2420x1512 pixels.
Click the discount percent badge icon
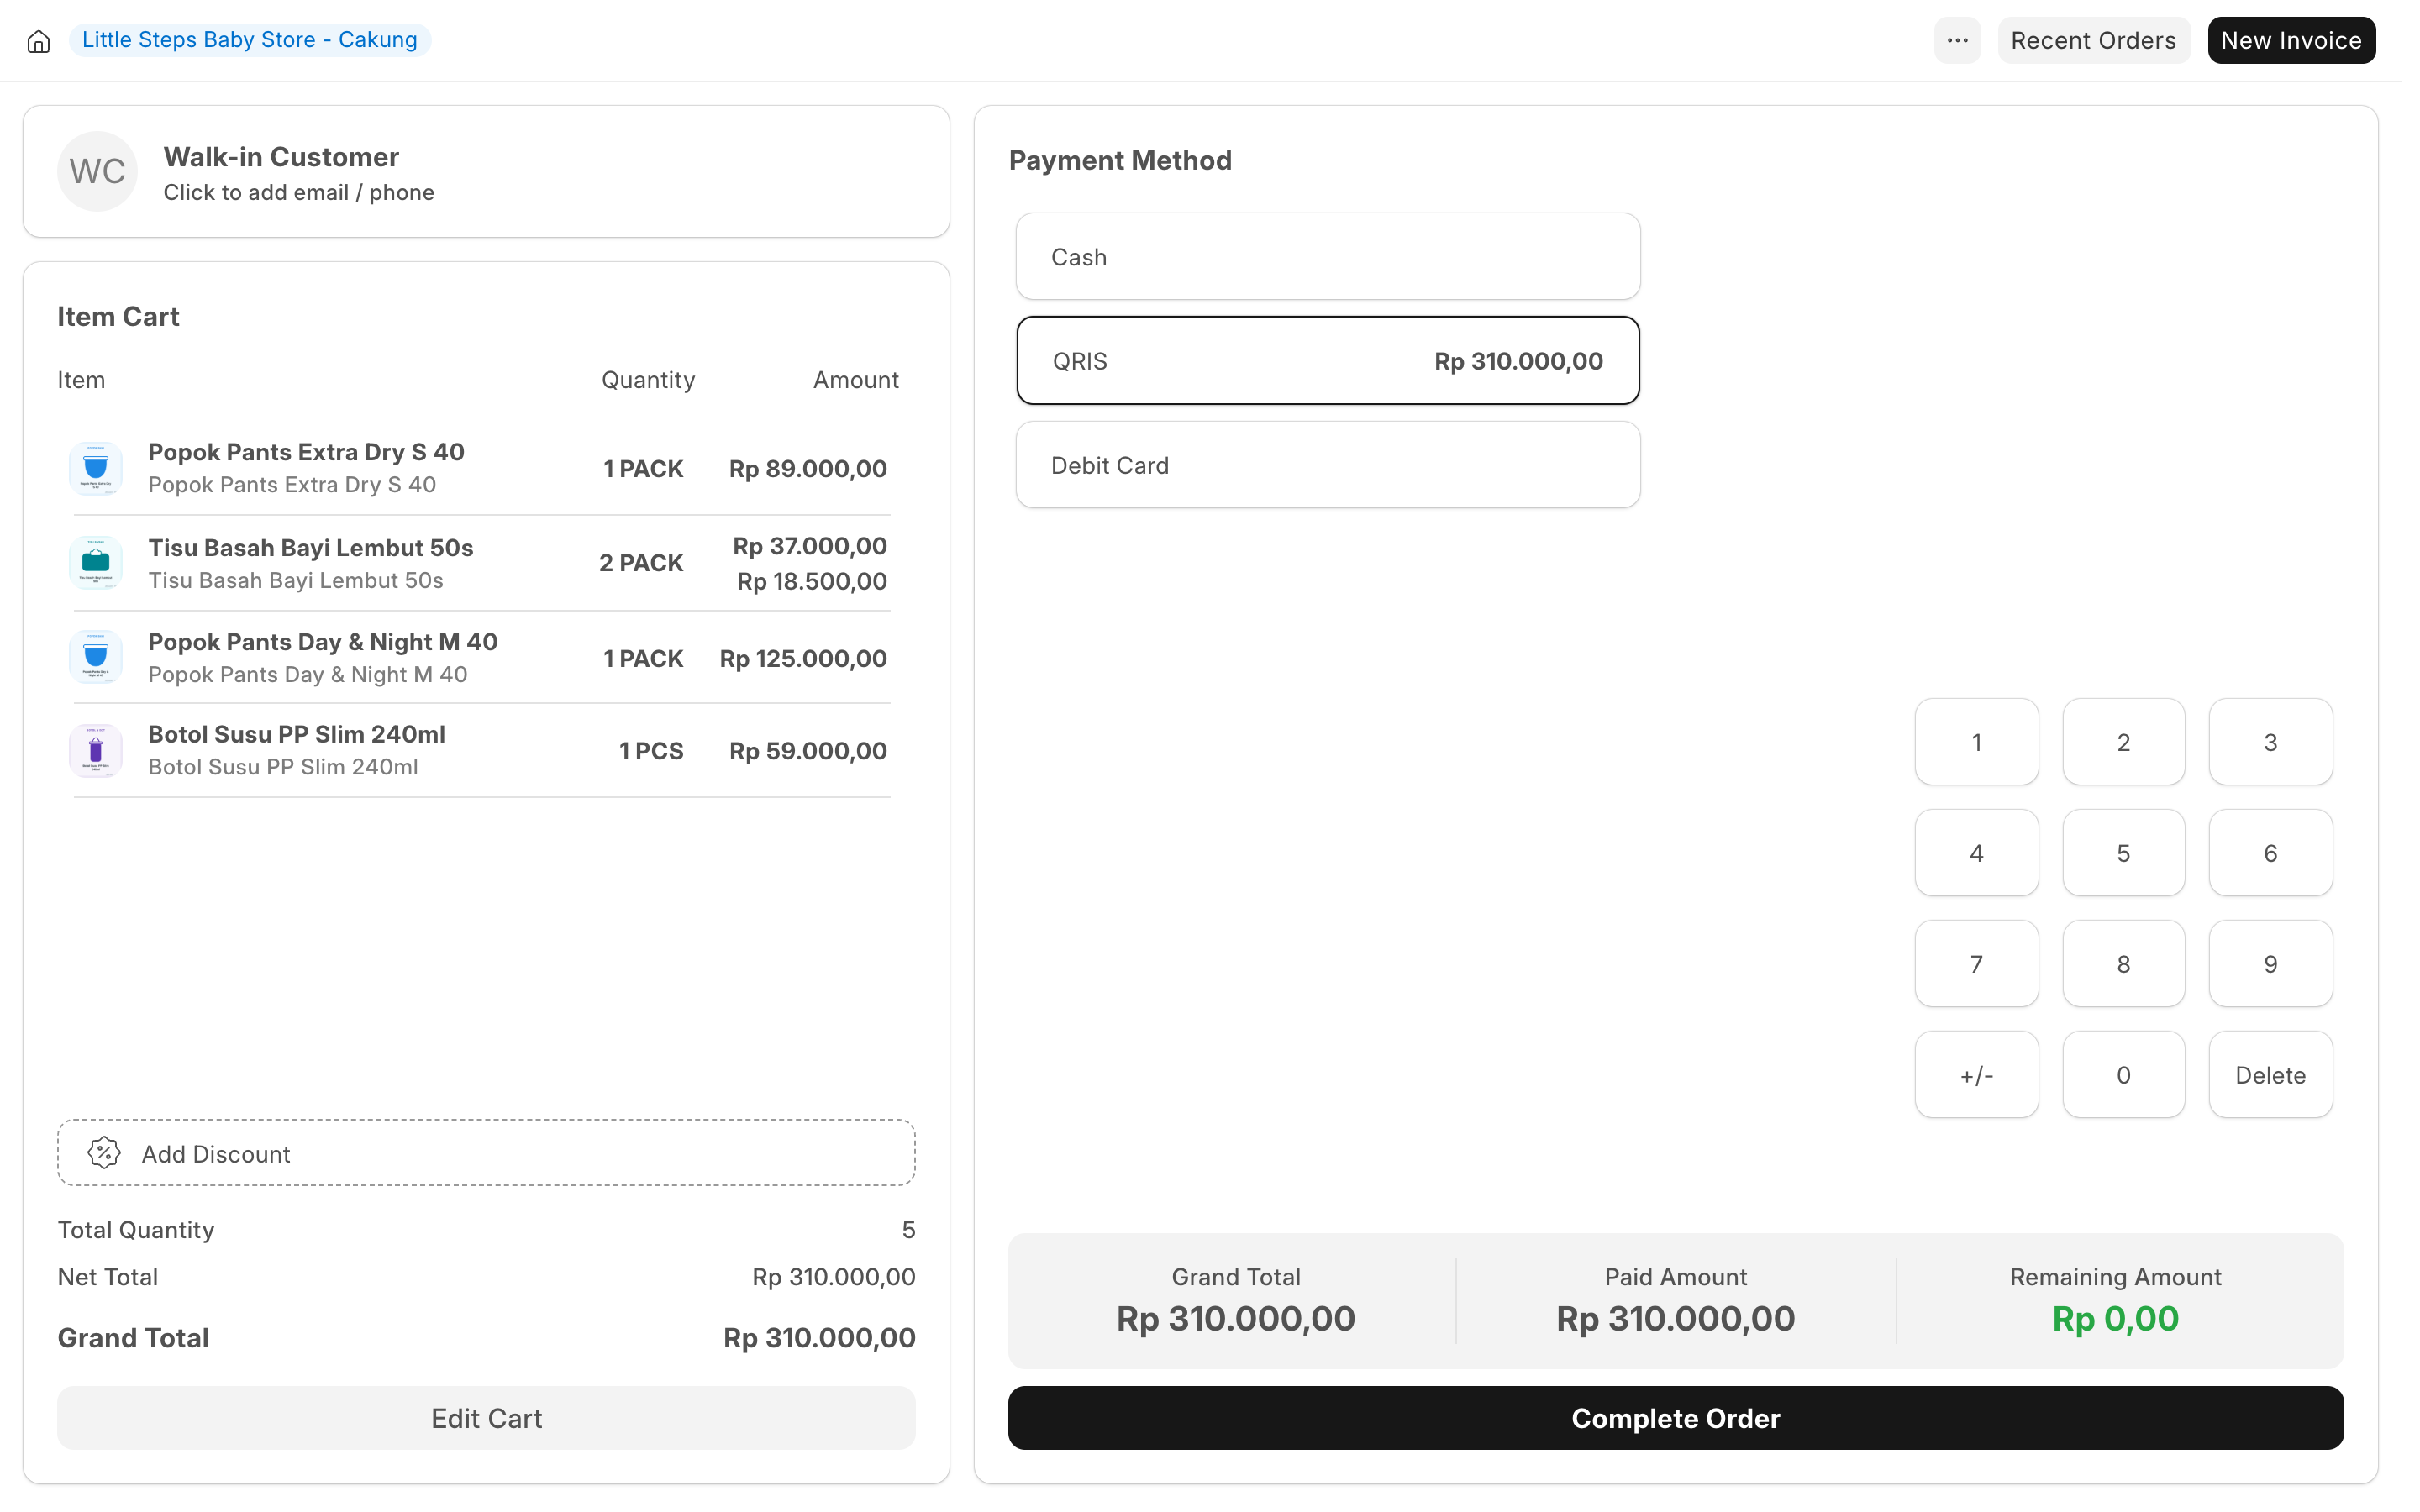(104, 1153)
